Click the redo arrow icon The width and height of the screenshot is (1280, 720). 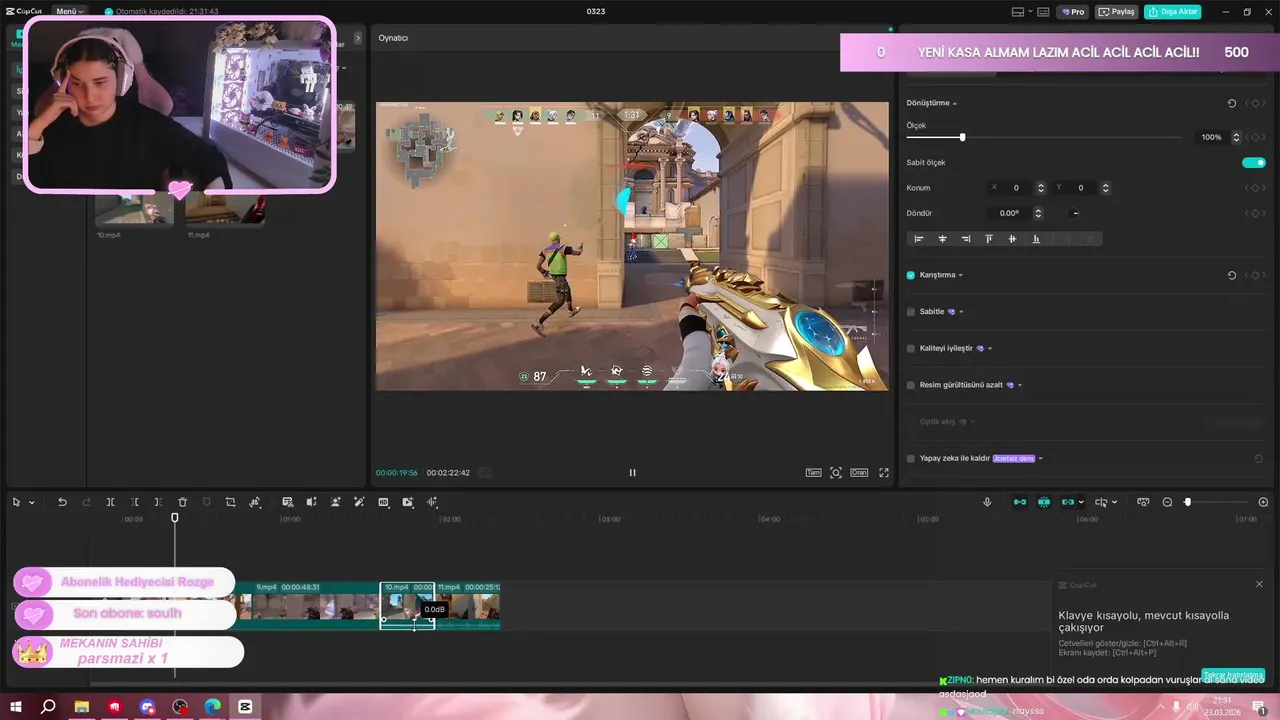pyautogui.click(x=86, y=502)
